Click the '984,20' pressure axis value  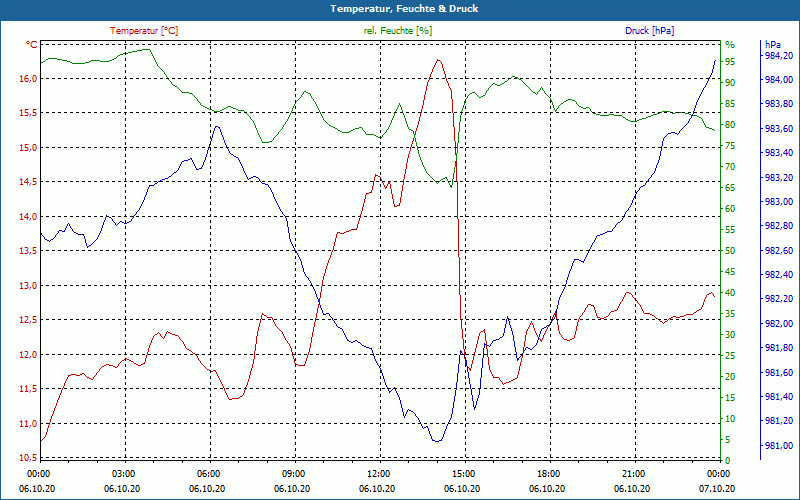[779, 56]
